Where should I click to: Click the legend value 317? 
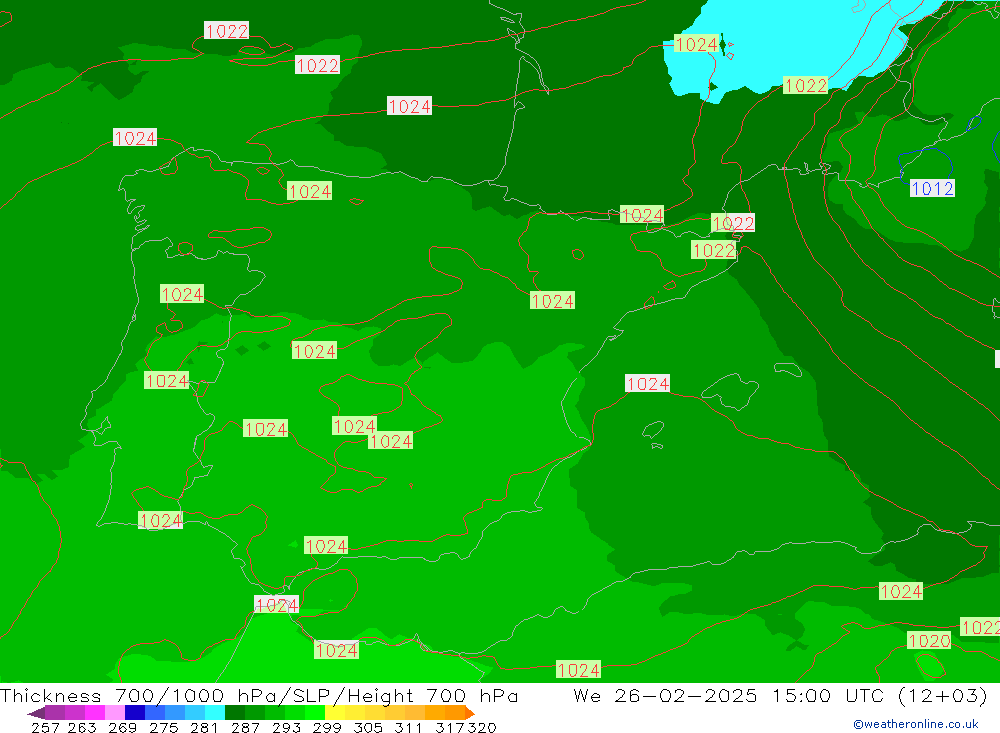point(450,727)
